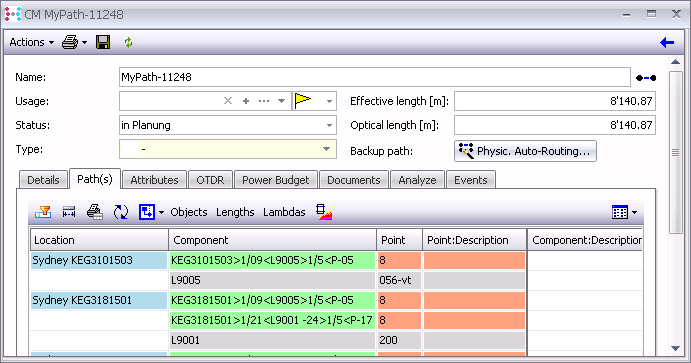Click the yellow flag icon
Viewport: 691px width, 363px height.
pos(303,100)
